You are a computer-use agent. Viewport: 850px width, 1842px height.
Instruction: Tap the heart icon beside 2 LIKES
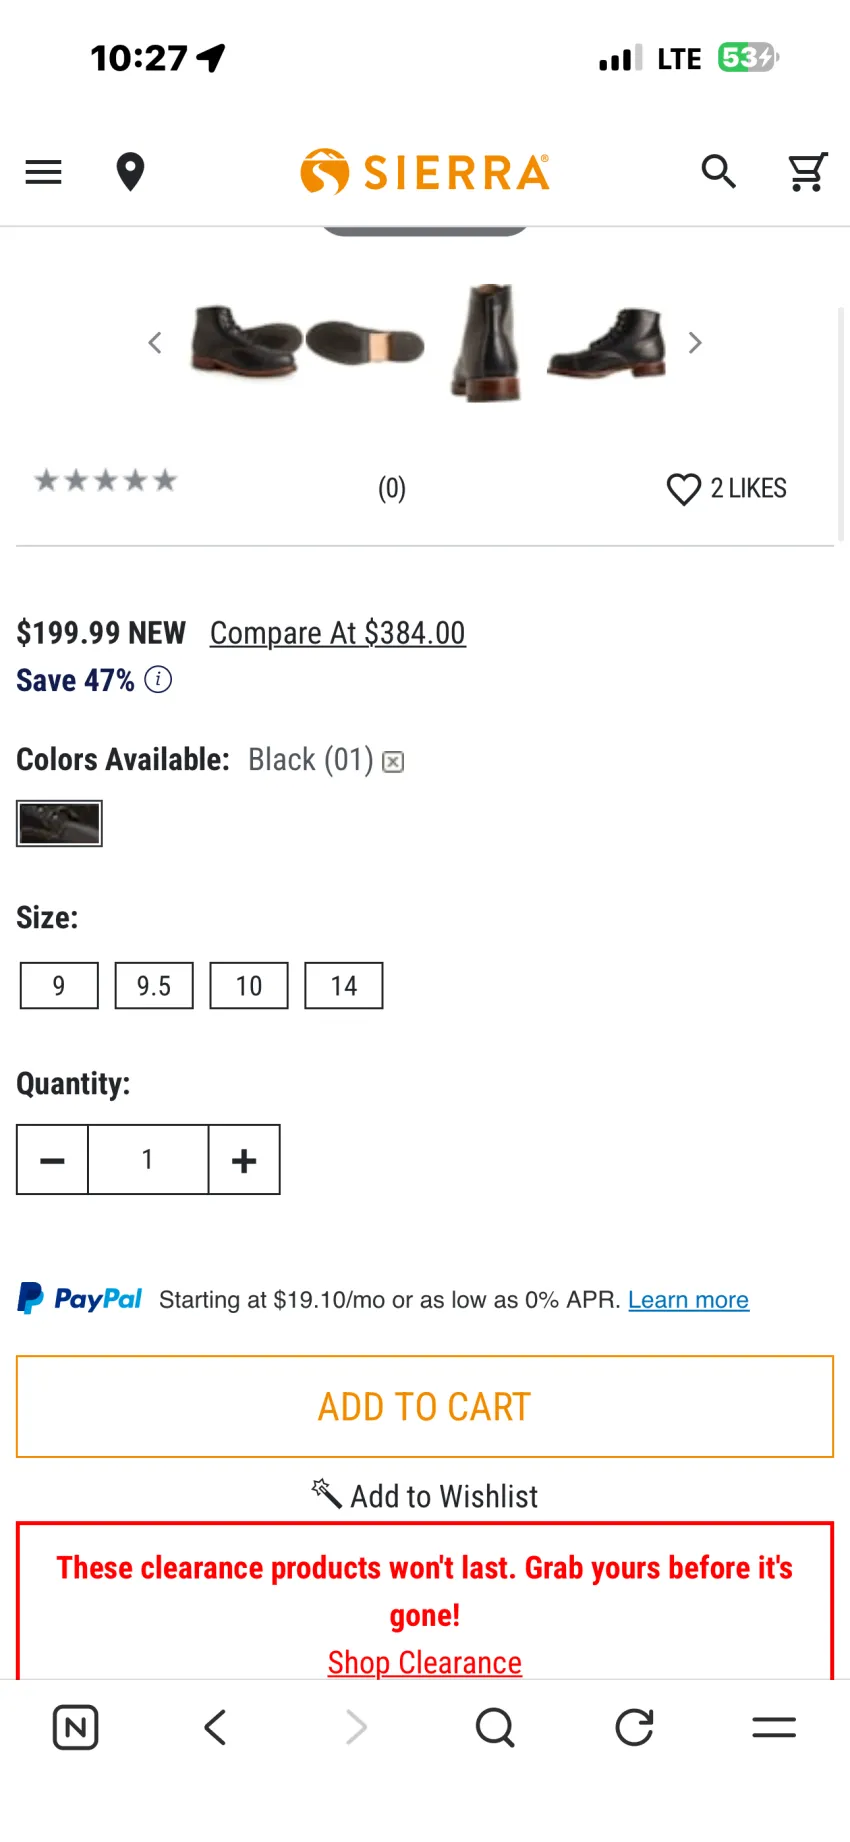coord(684,489)
